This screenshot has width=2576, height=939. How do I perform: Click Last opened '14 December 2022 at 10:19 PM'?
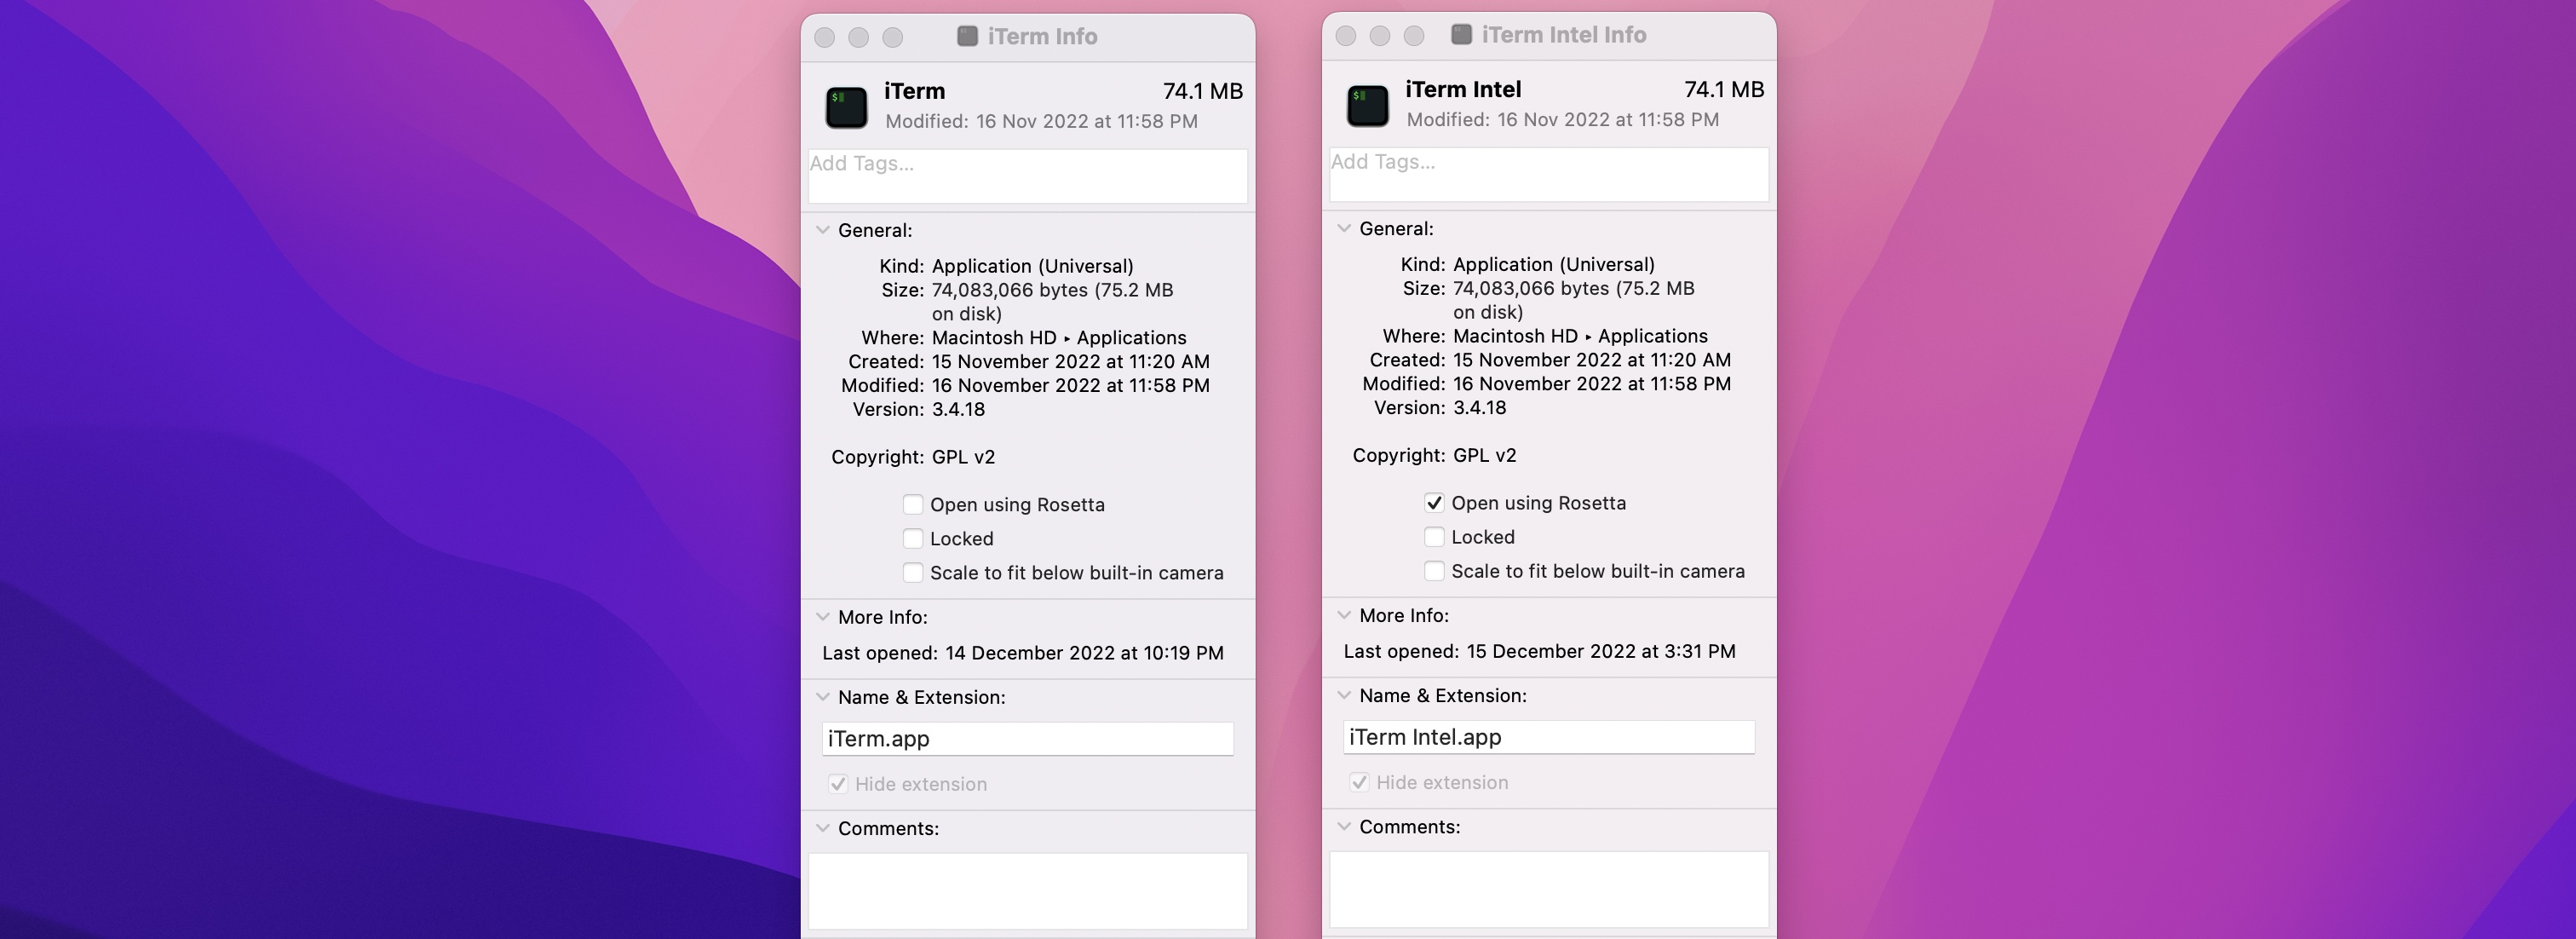point(1084,653)
